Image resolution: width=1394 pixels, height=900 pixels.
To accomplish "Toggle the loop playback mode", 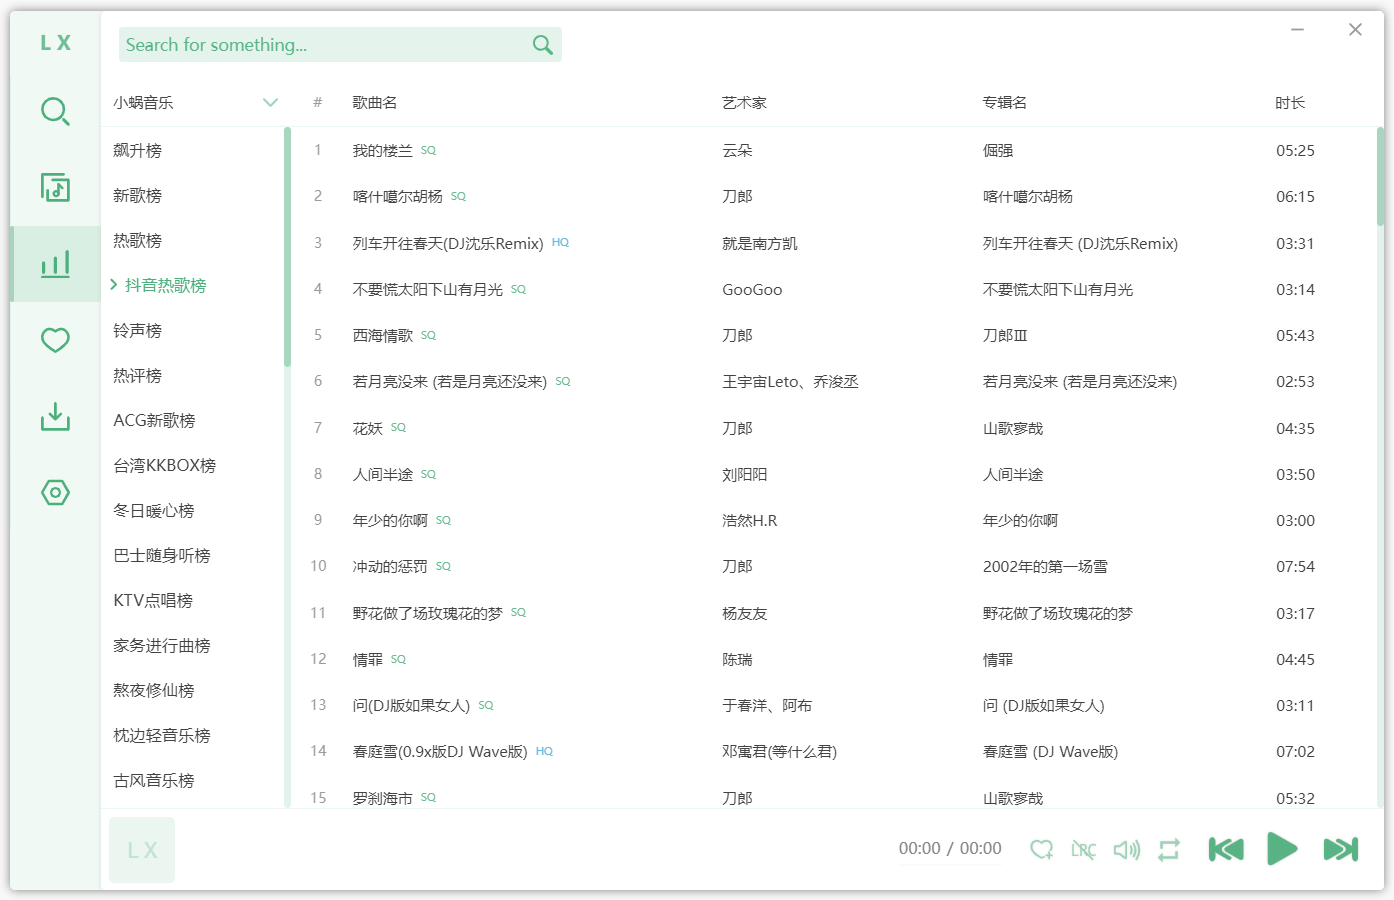I will [1169, 849].
